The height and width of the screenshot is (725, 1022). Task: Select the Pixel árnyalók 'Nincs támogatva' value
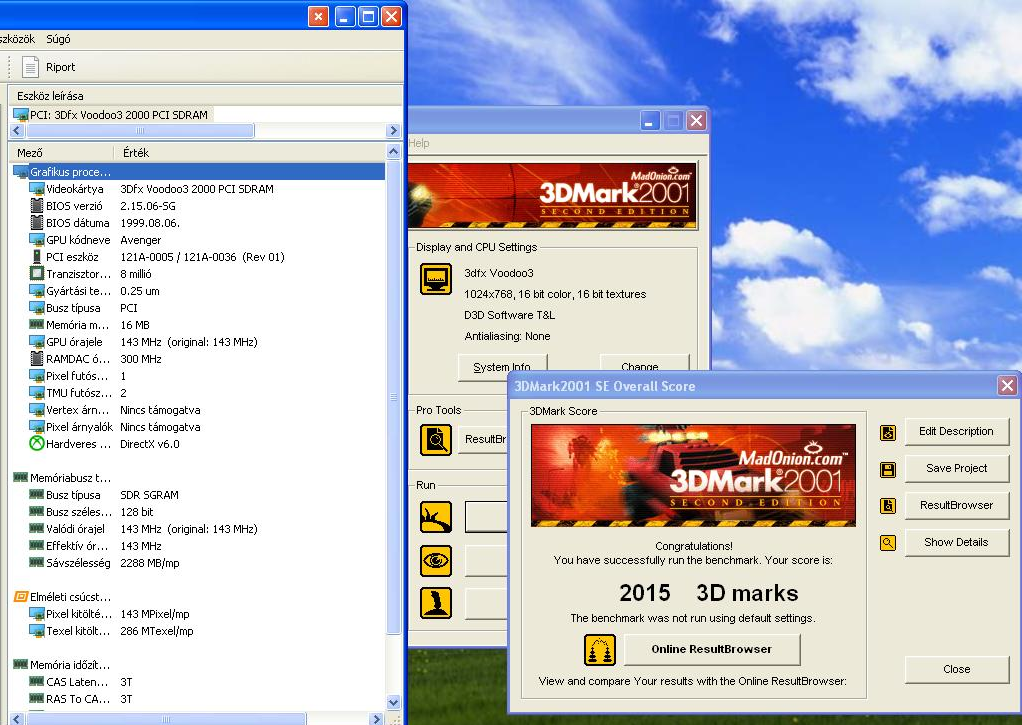coord(160,427)
